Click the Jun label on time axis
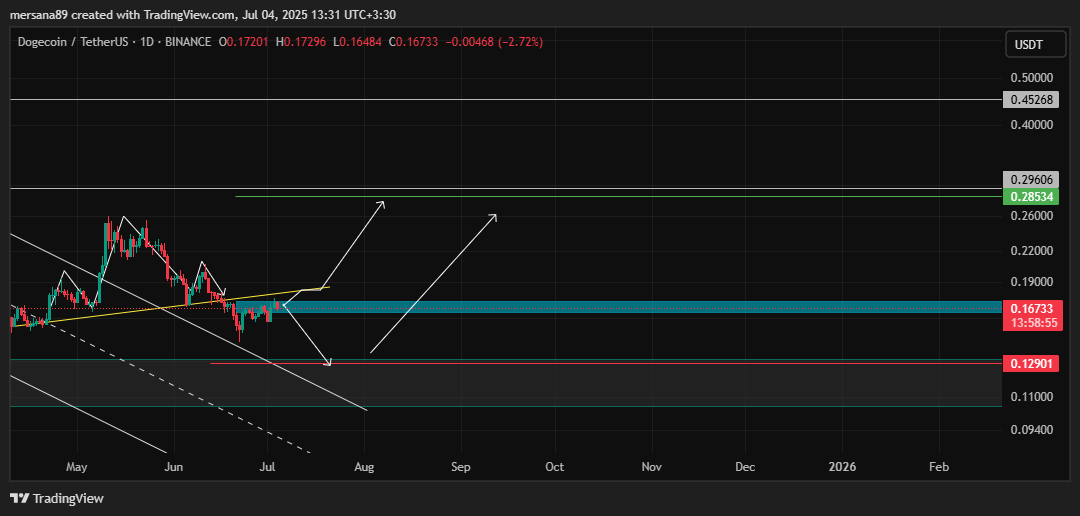1080x516 pixels. pos(174,467)
